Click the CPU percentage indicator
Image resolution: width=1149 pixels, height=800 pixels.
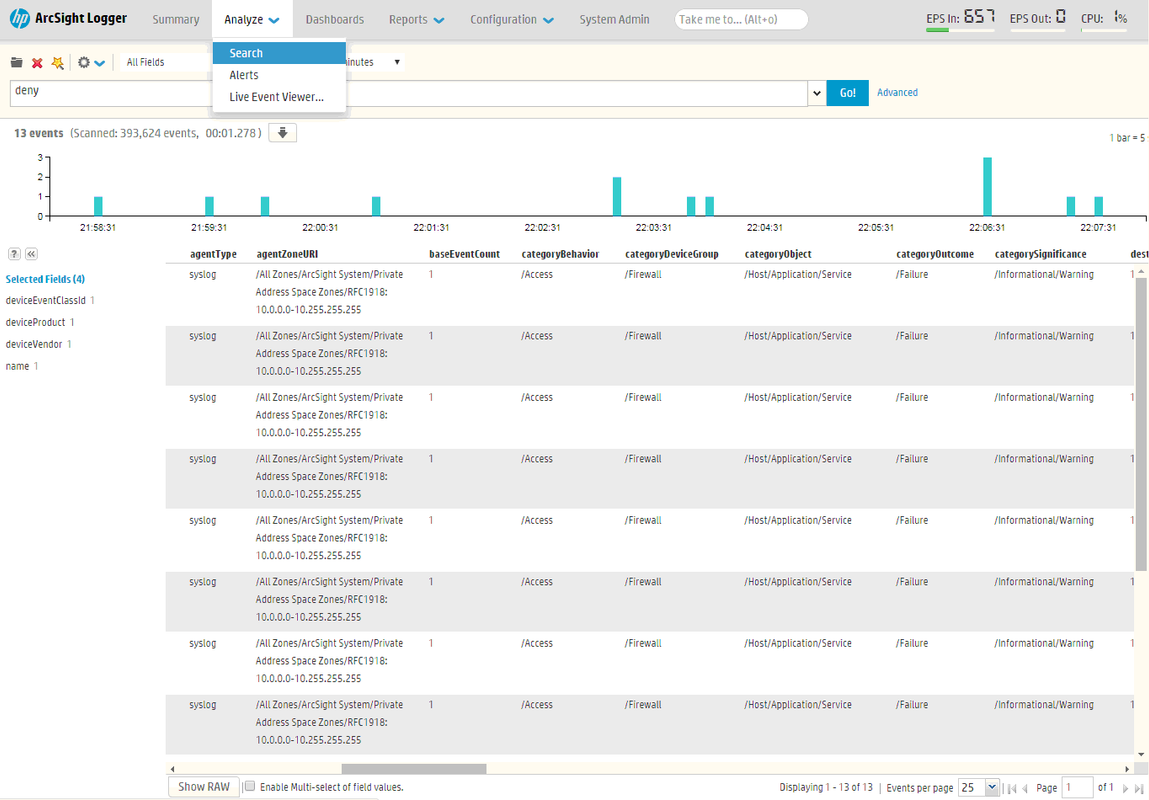[x=1104, y=18]
